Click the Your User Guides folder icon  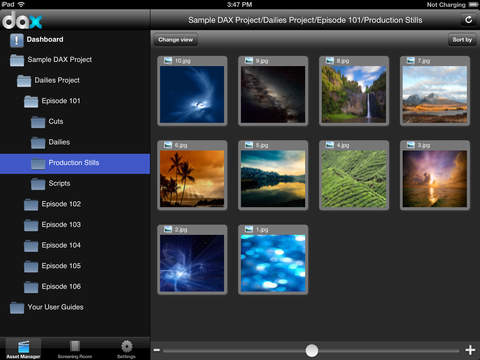coord(17,308)
